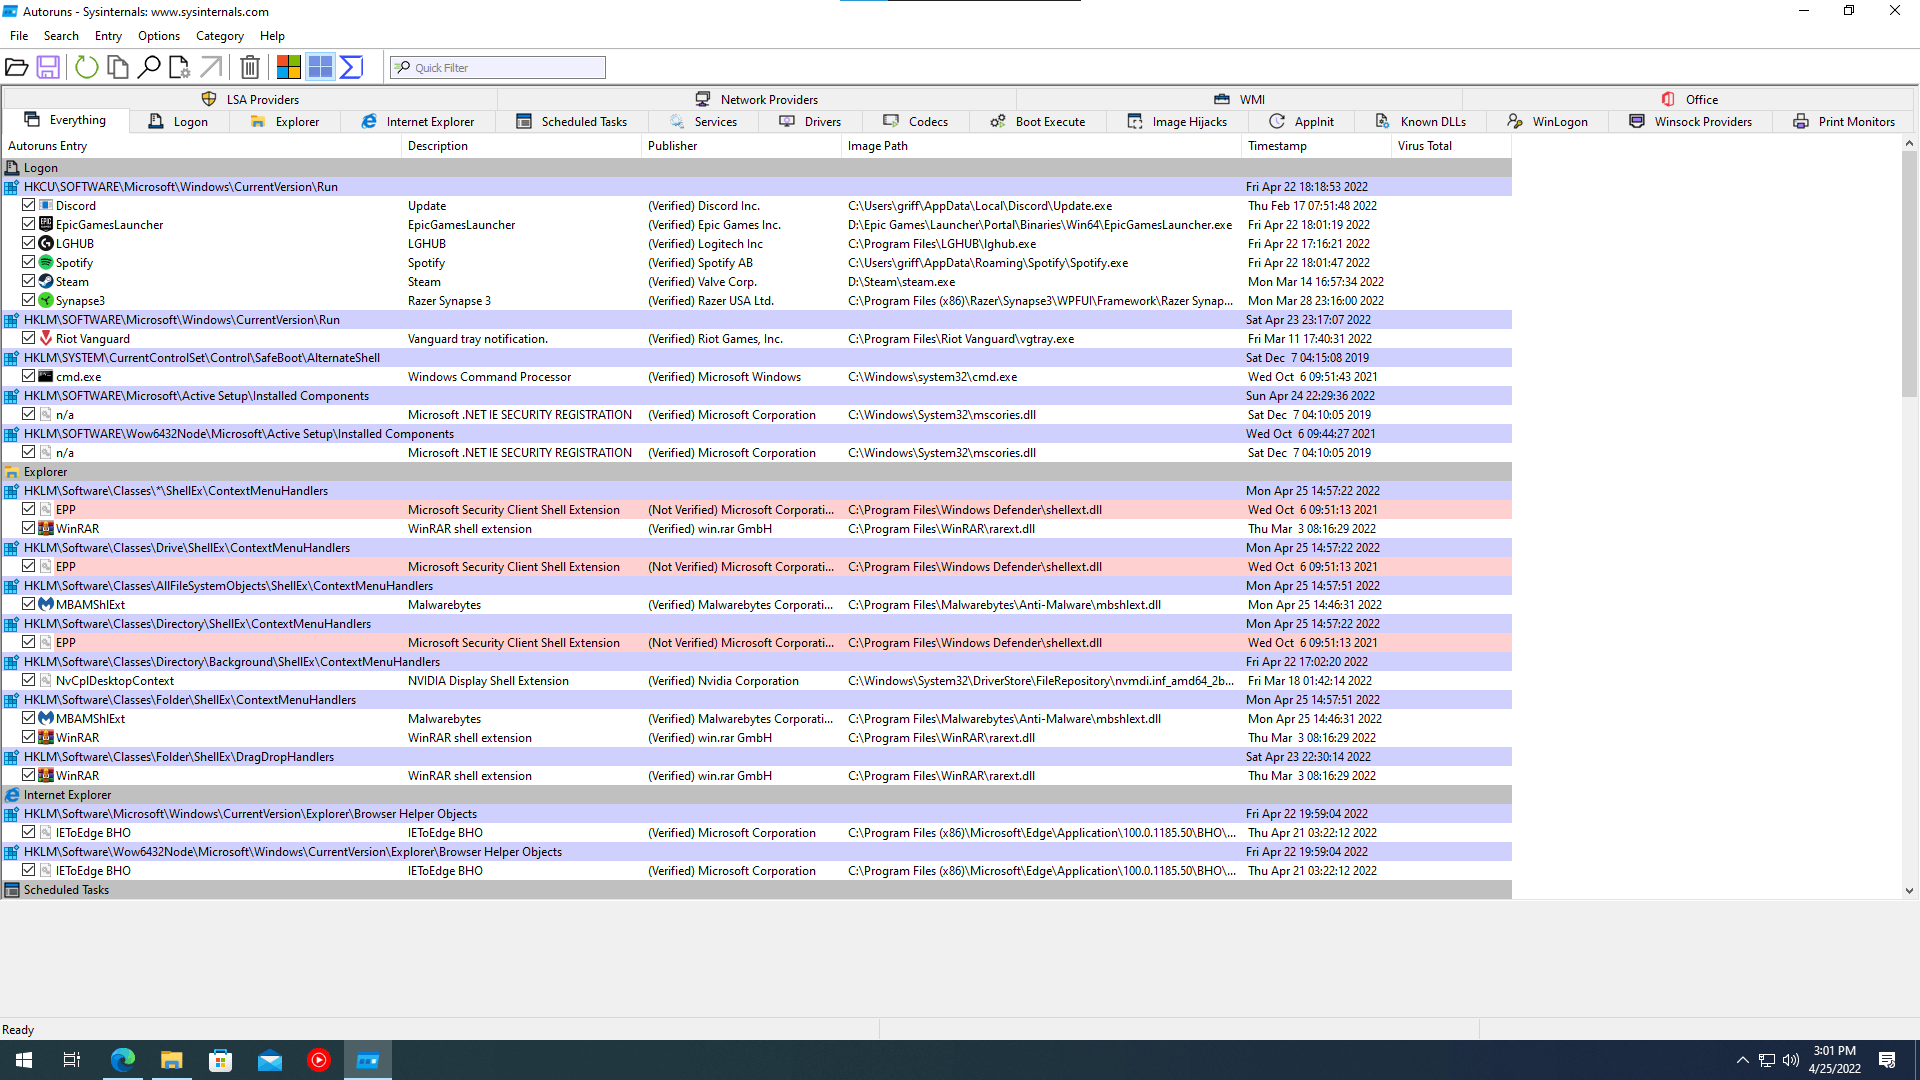Click the Sum/Statistics icon in toolbar

click(352, 67)
